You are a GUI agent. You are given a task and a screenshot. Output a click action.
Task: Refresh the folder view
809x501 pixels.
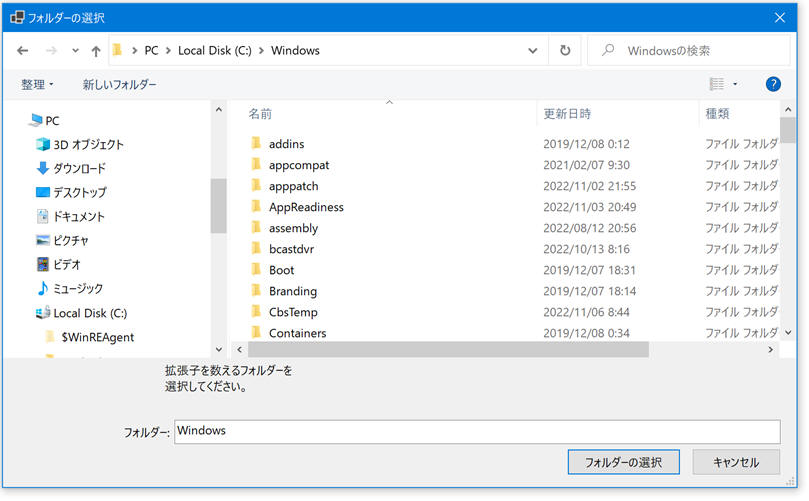pyautogui.click(x=565, y=51)
